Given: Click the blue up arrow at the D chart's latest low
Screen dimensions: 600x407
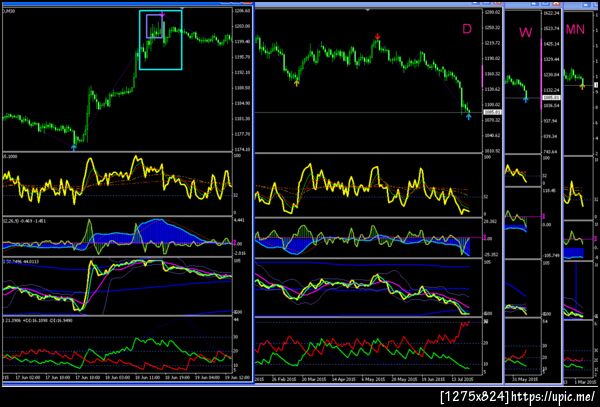Looking at the screenshot, I should (469, 116).
